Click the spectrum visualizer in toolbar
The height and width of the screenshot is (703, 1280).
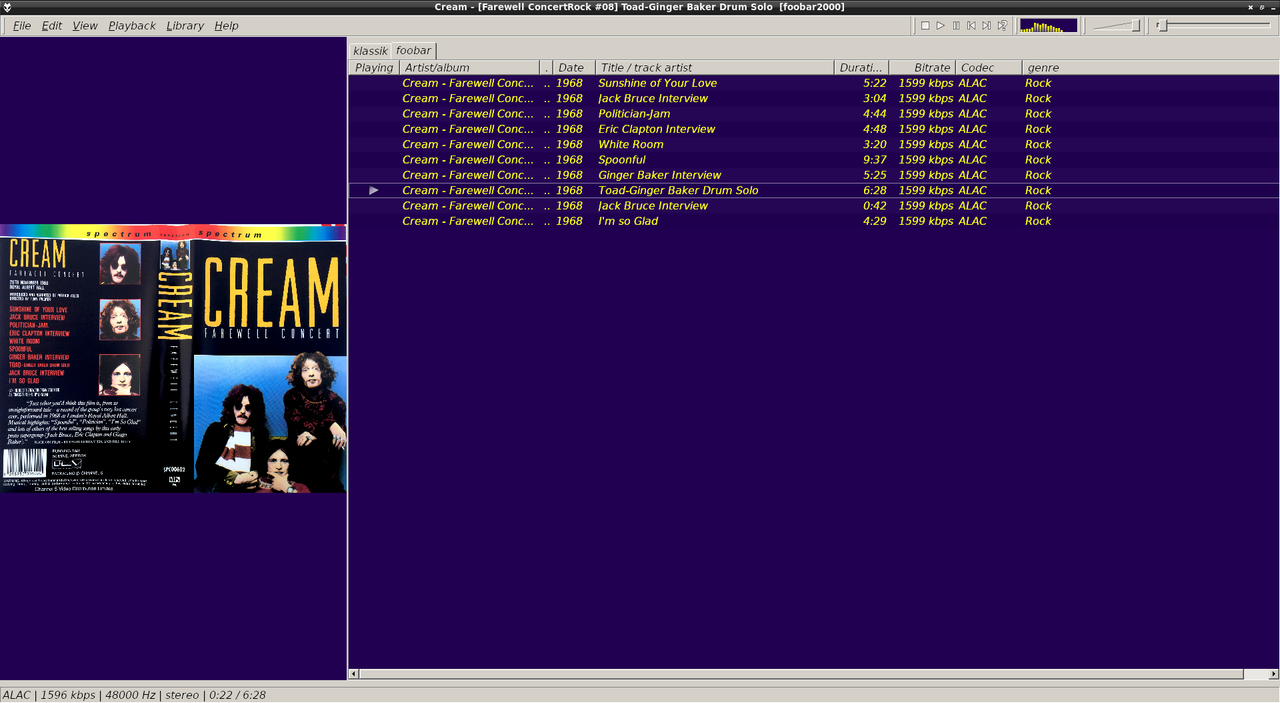coord(1048,25)
